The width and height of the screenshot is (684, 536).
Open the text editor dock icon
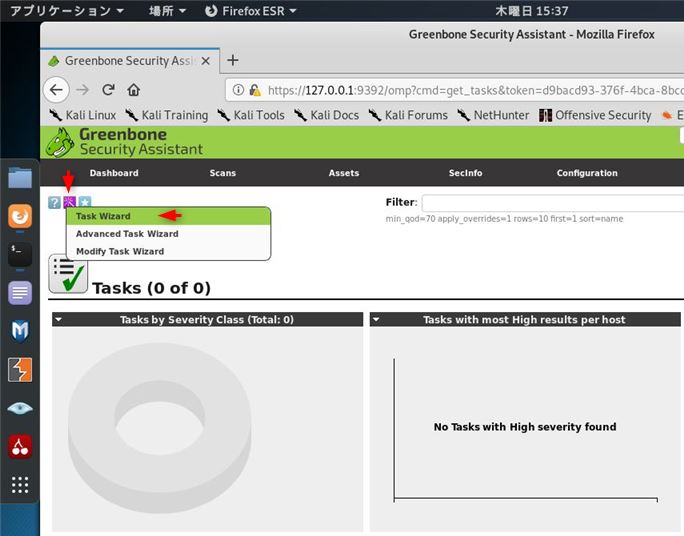coord(20,293)
